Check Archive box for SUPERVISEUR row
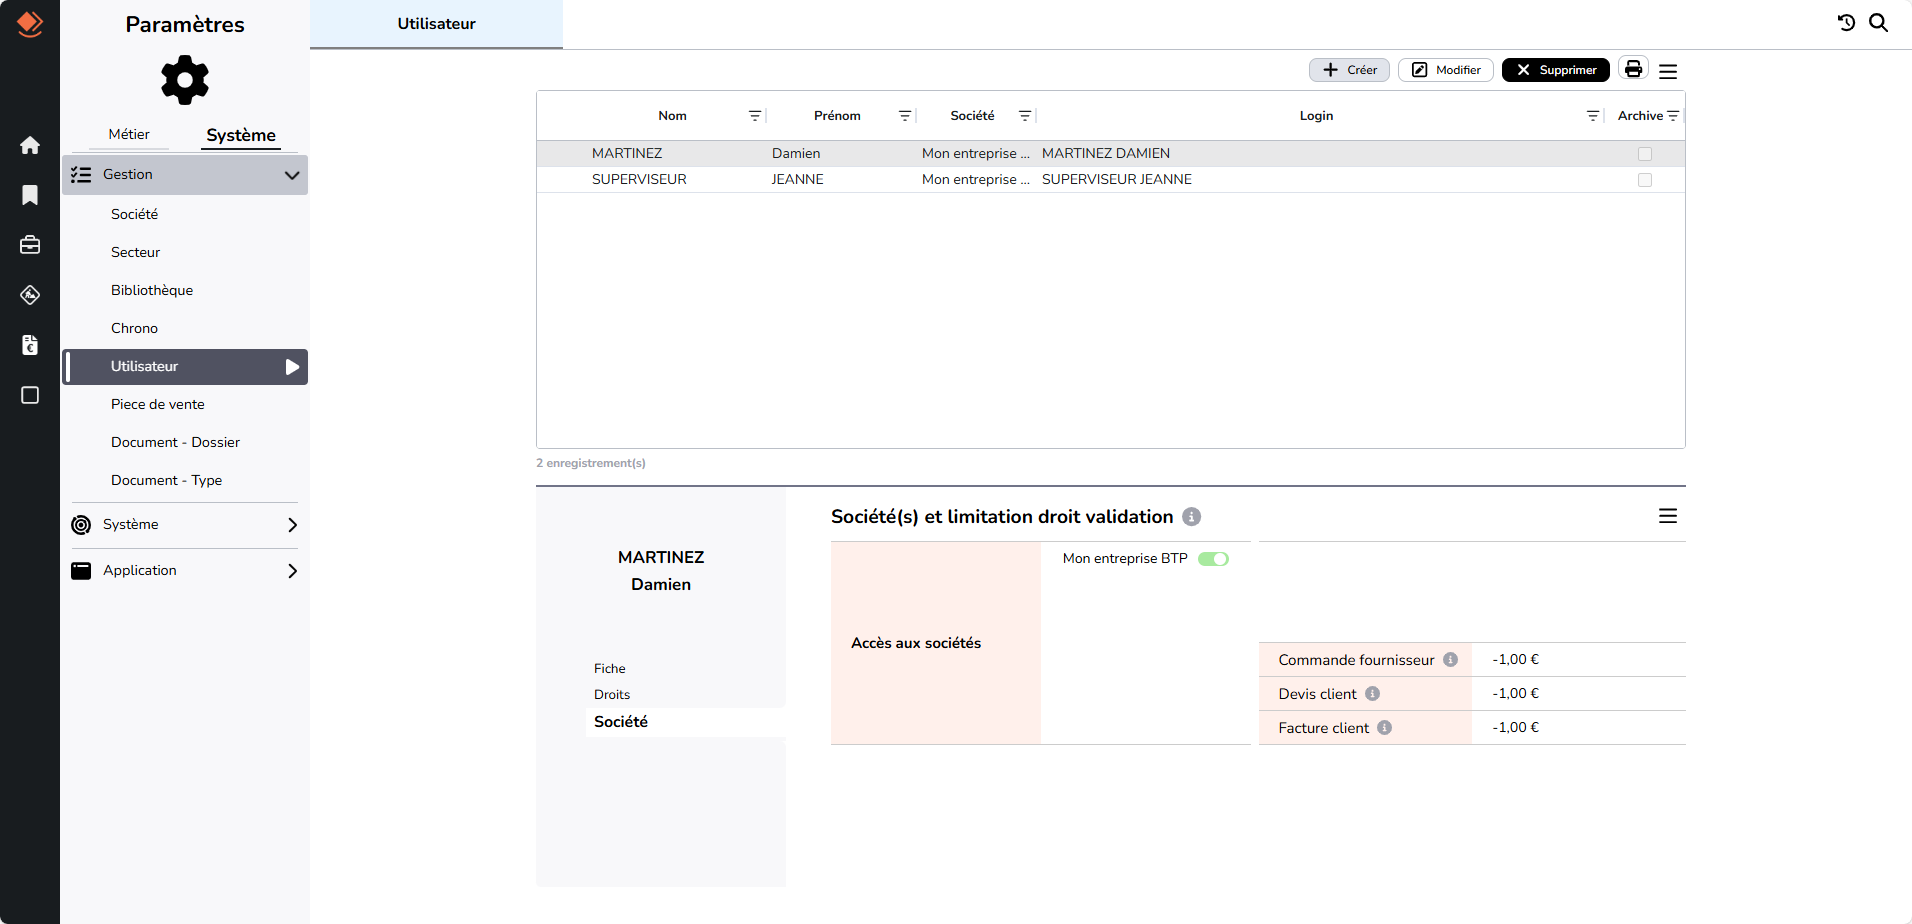The image size is (1912, 924). click(1645, 180)
